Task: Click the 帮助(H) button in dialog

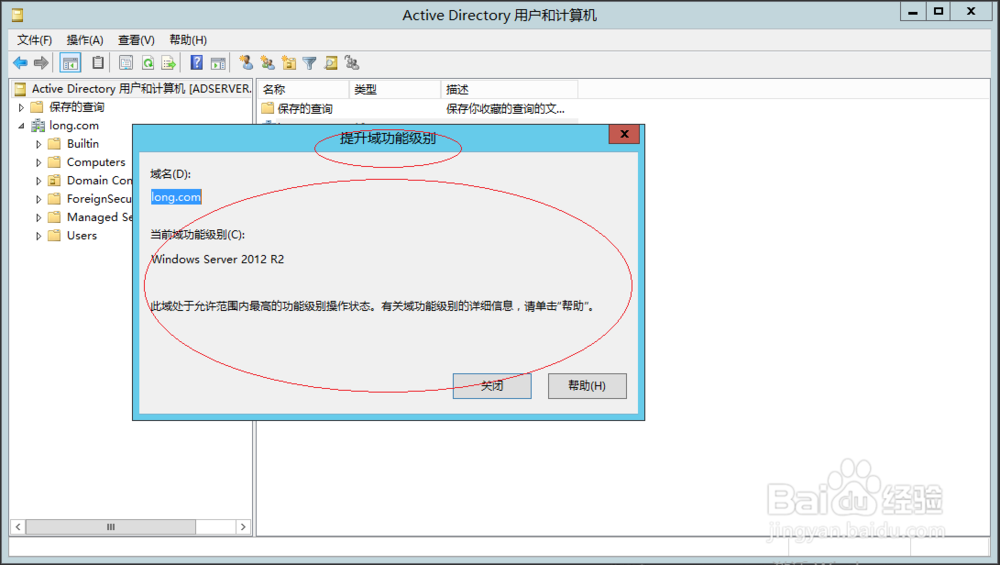Action: point(587,386)
